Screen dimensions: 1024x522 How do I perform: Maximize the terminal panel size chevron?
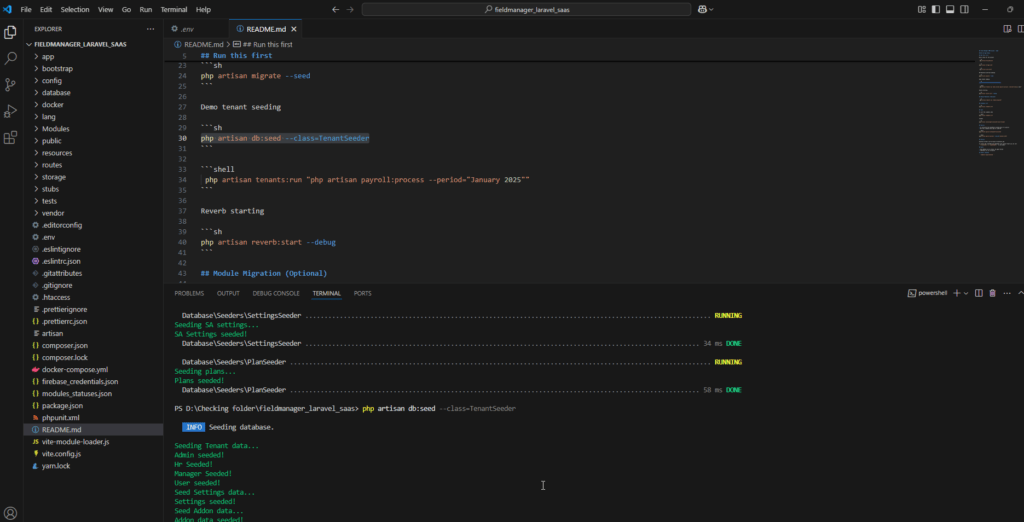point(1020,293)
